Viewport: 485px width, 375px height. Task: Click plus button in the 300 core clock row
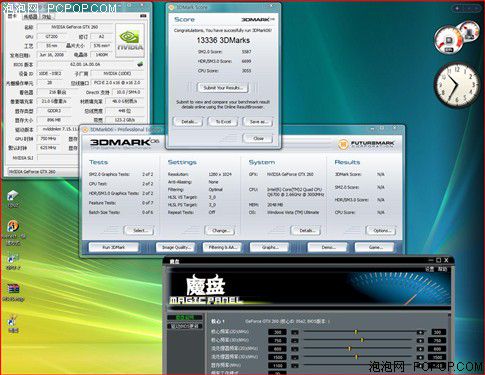point(421,332)
